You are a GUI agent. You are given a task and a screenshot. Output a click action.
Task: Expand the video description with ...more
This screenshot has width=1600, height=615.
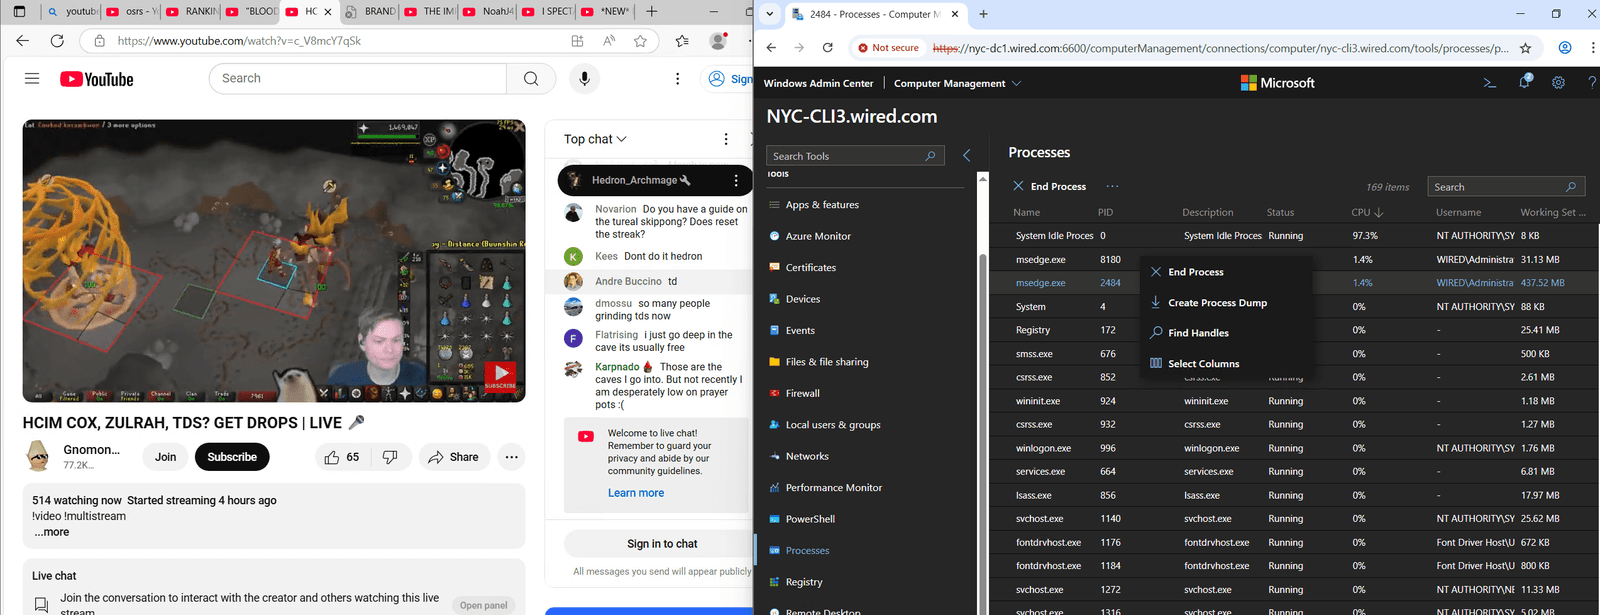52,532
